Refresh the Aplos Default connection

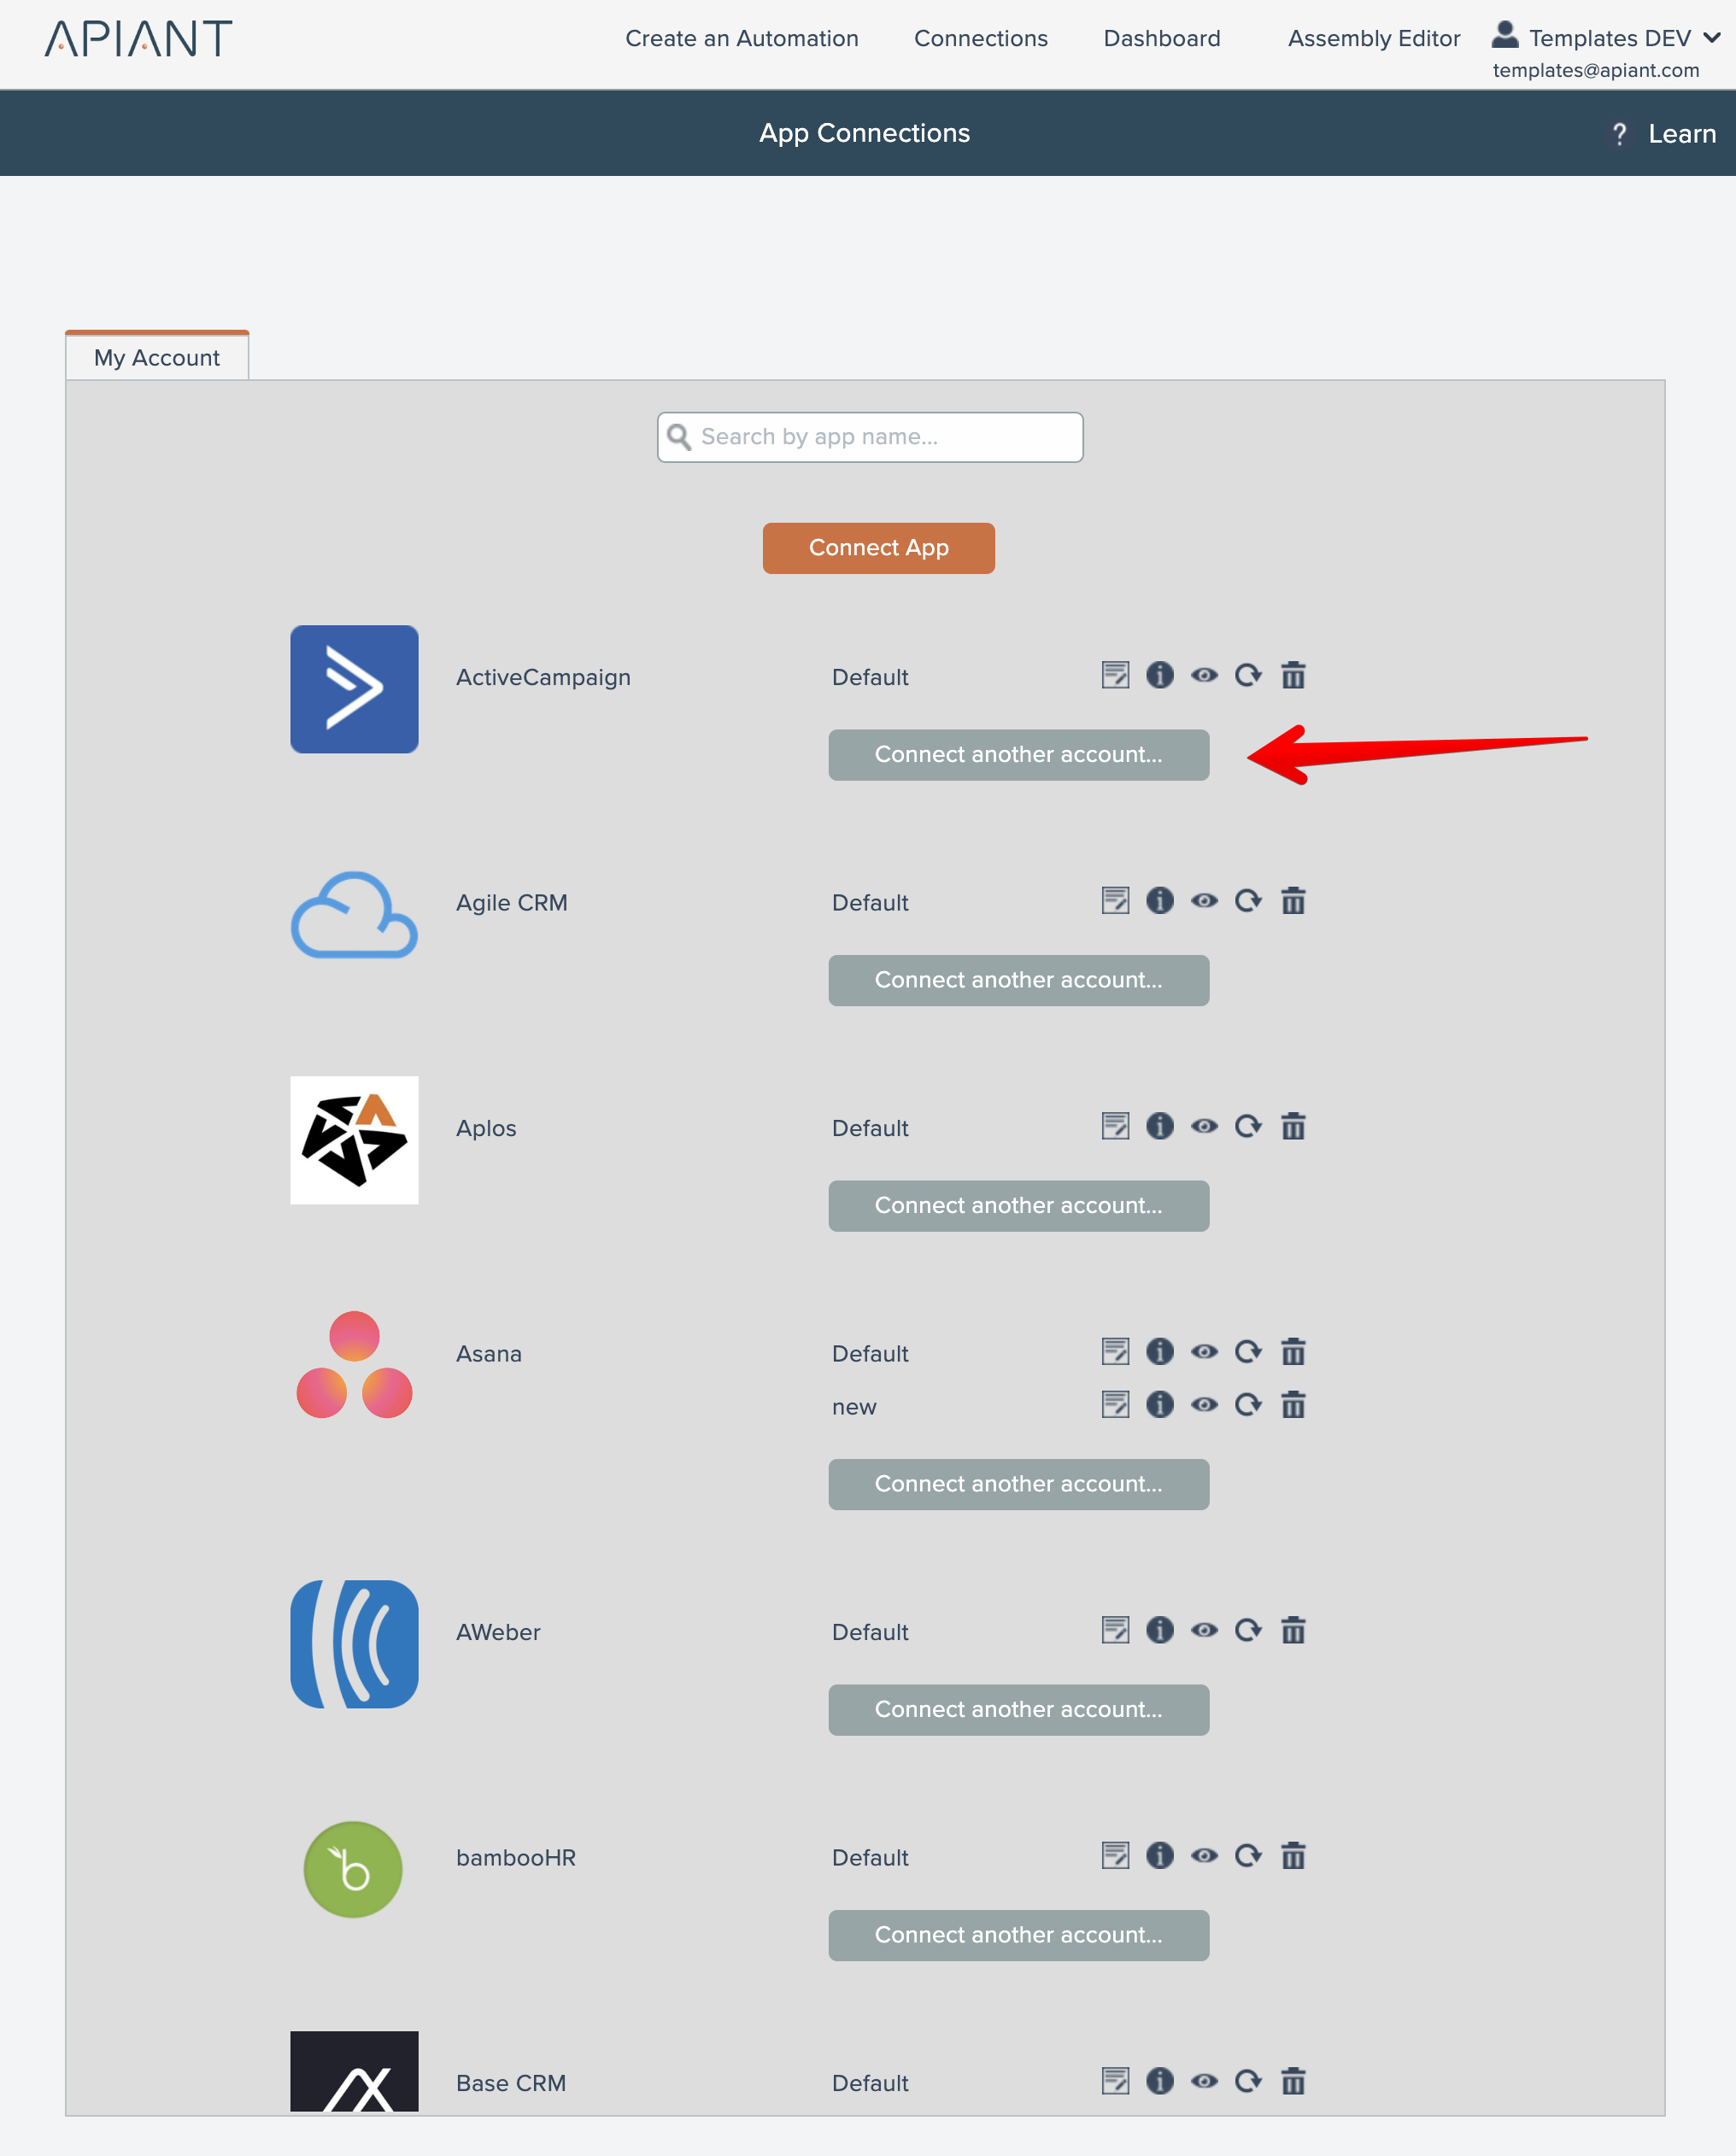tap(1248, 1127)
